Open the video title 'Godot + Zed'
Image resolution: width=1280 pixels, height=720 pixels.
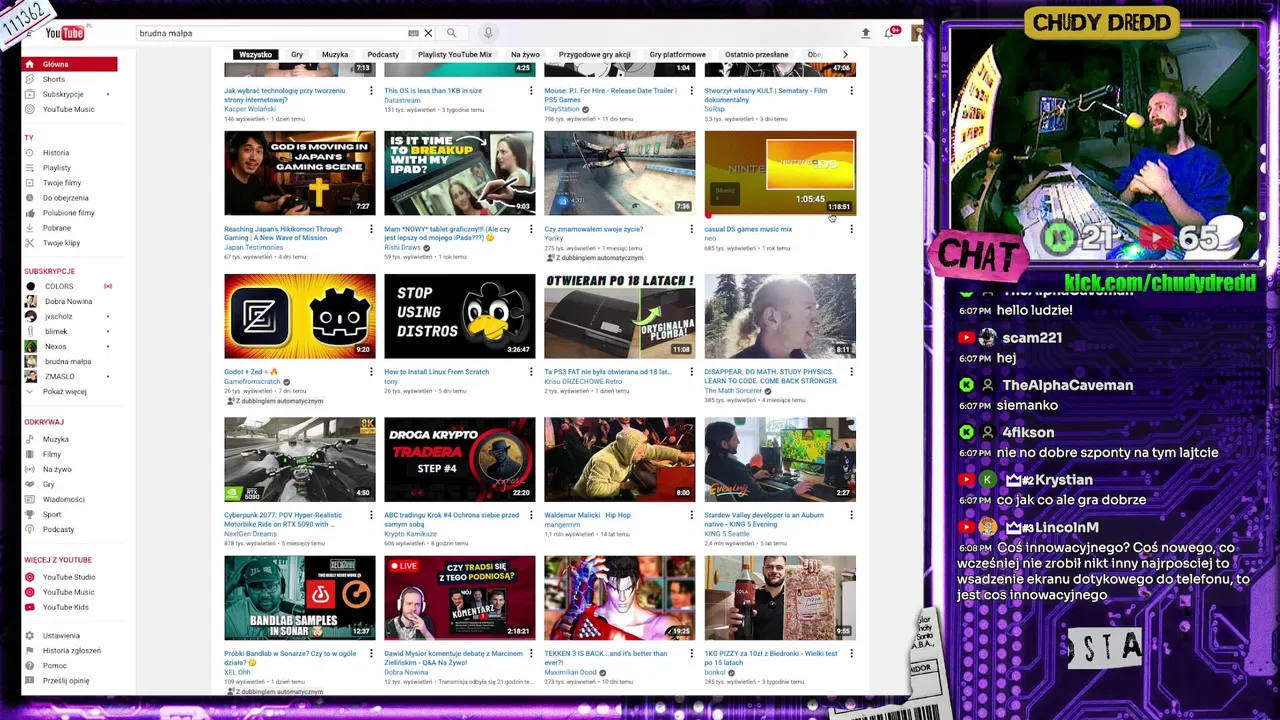pyautogui.click(x=251, y=372)
